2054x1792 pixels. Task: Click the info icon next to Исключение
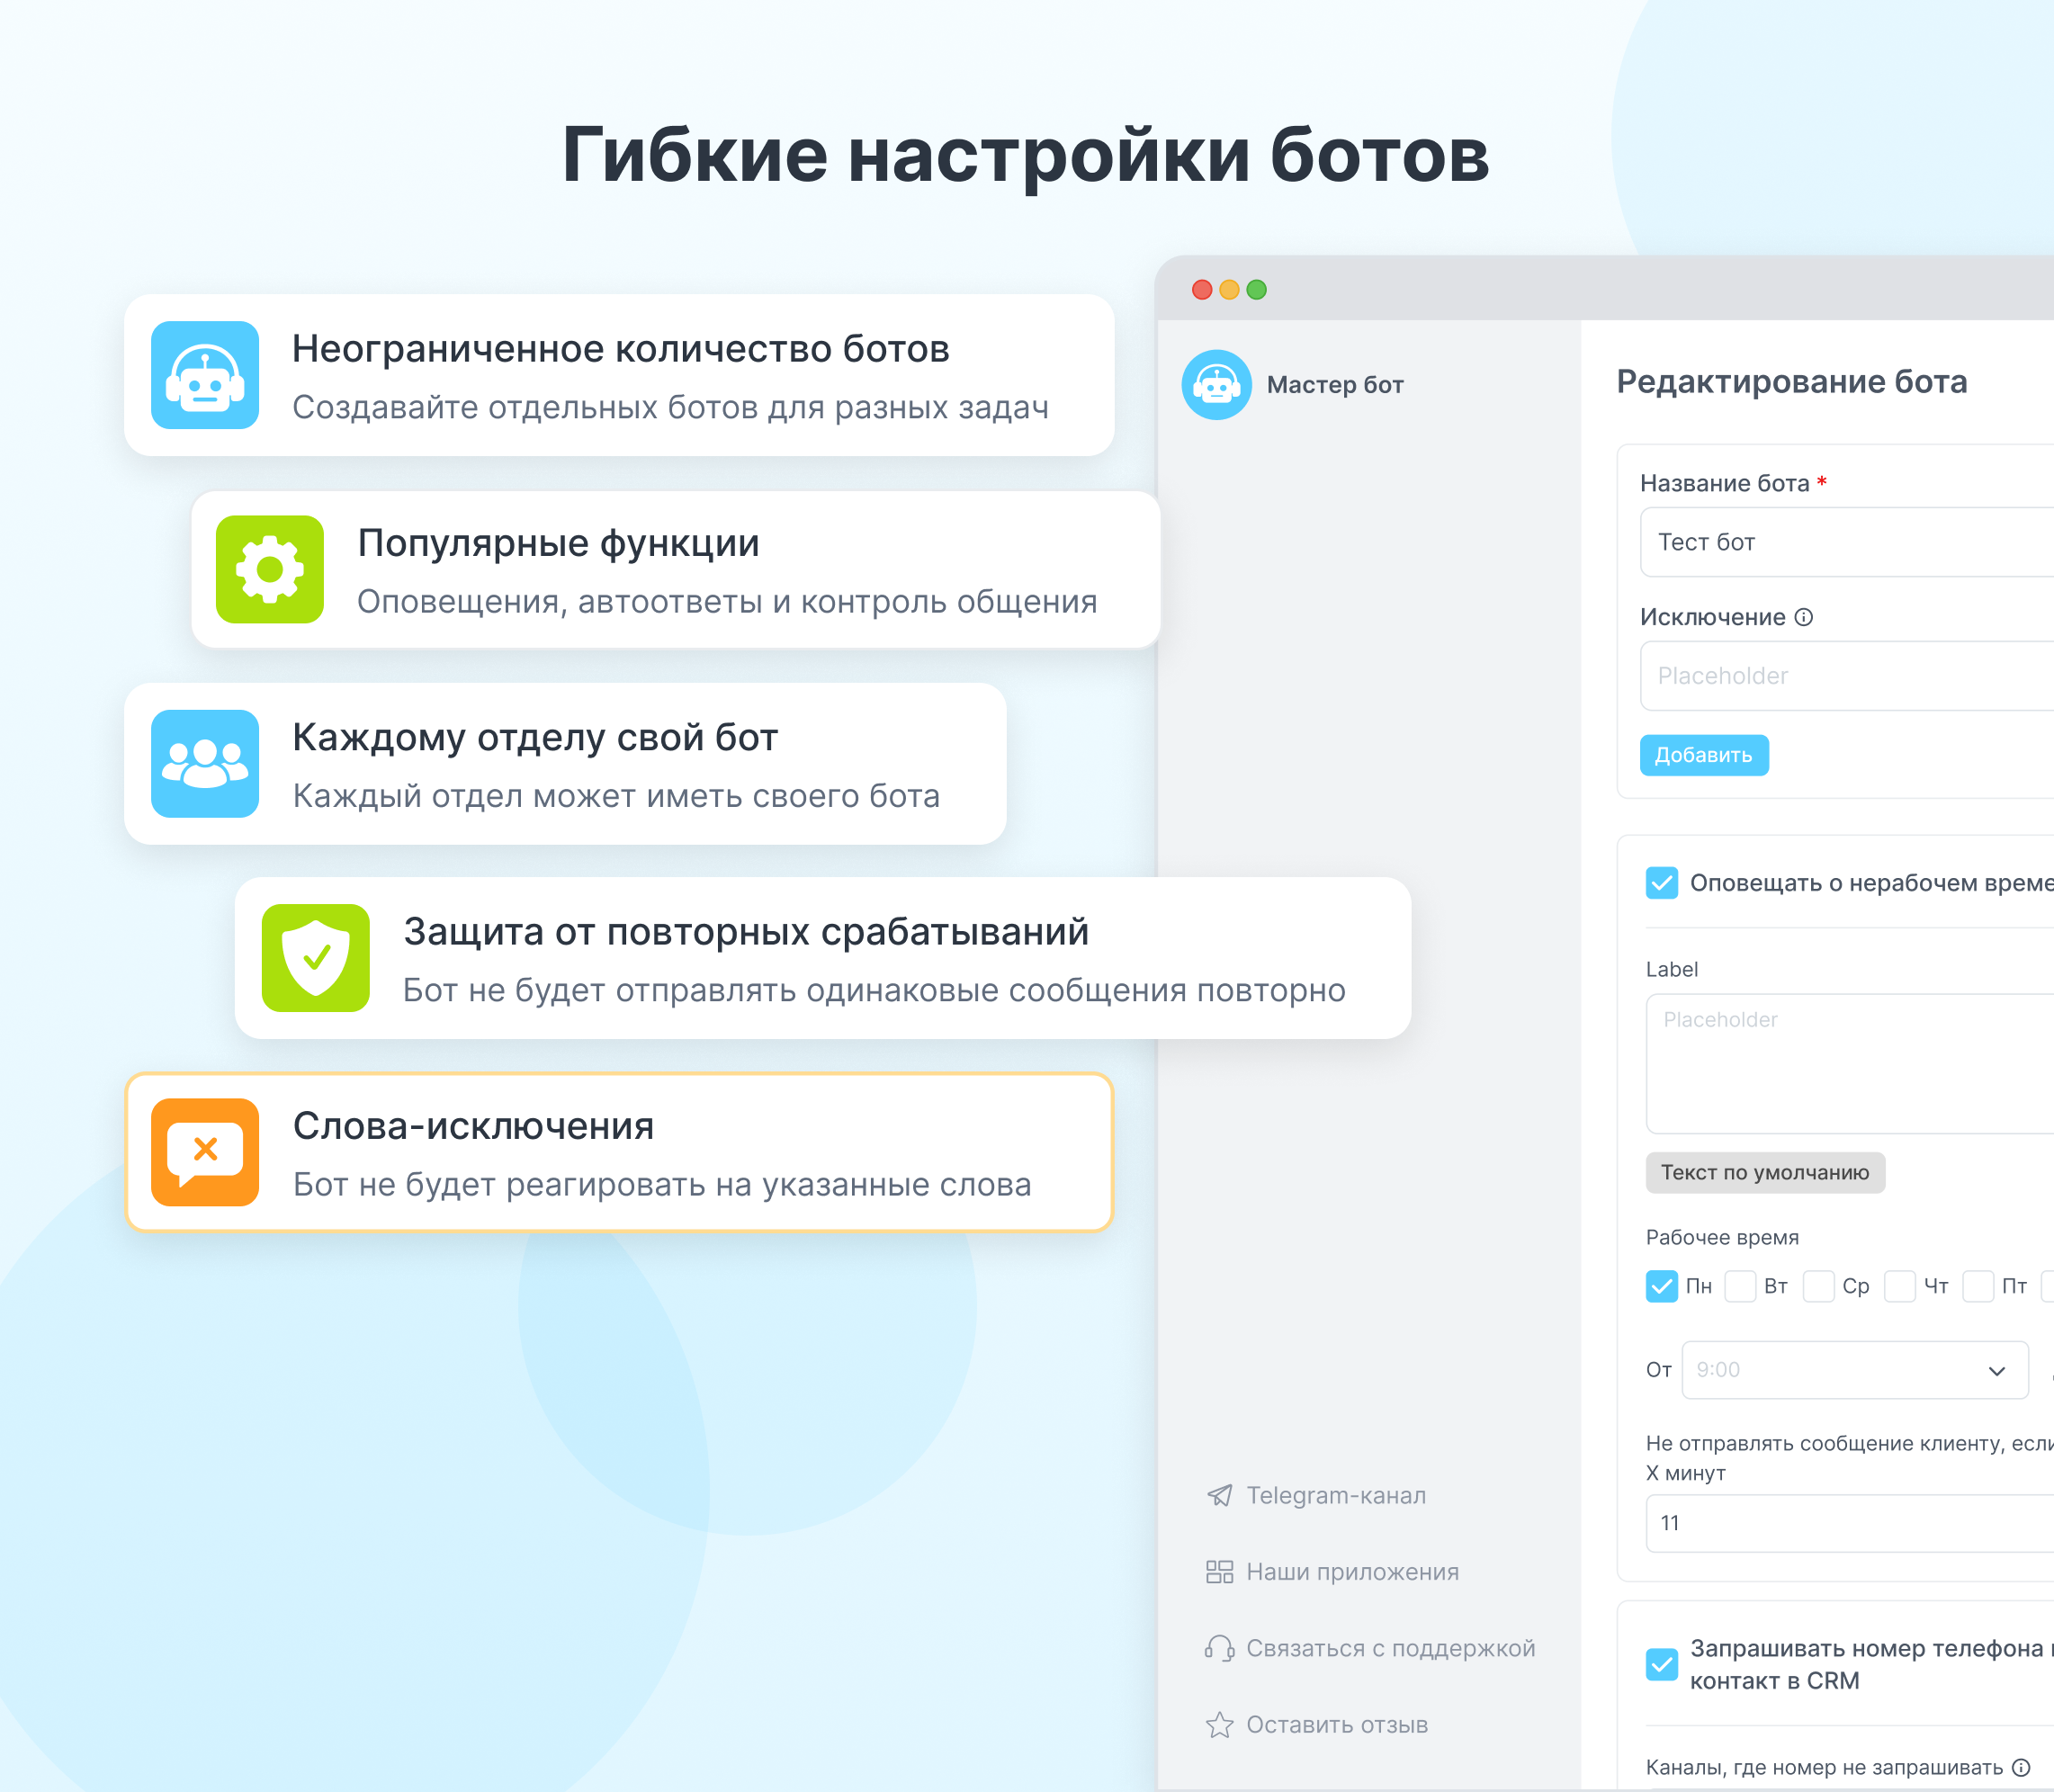1804,617
